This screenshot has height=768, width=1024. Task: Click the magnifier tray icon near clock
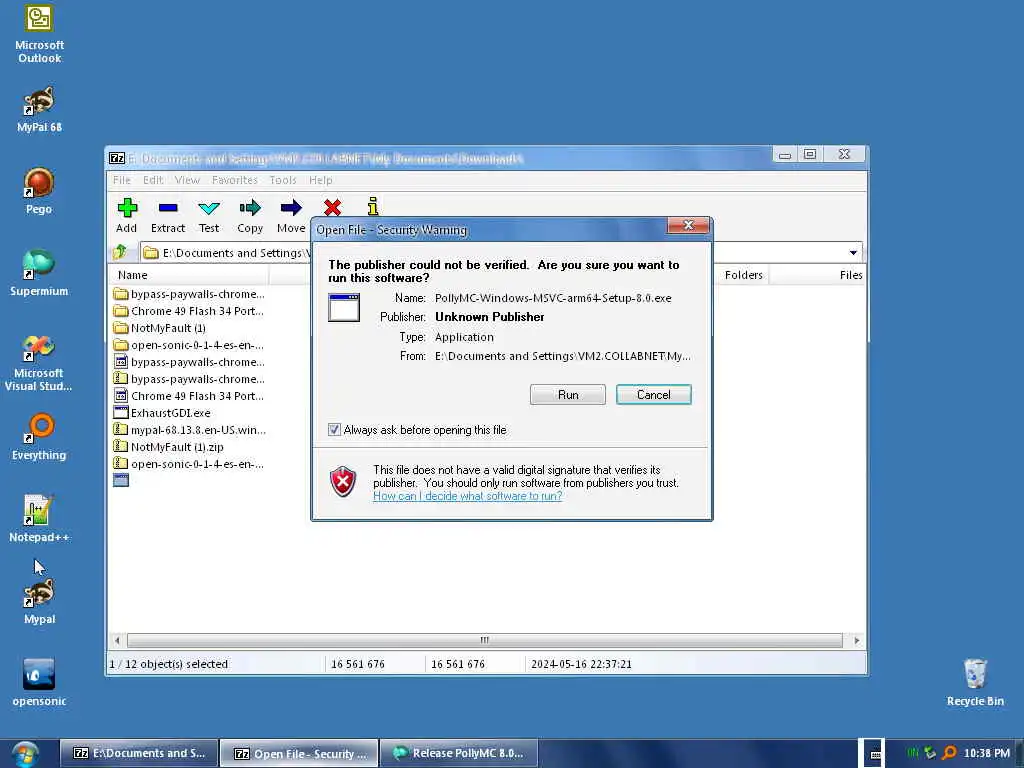click(x=949, y=753)
